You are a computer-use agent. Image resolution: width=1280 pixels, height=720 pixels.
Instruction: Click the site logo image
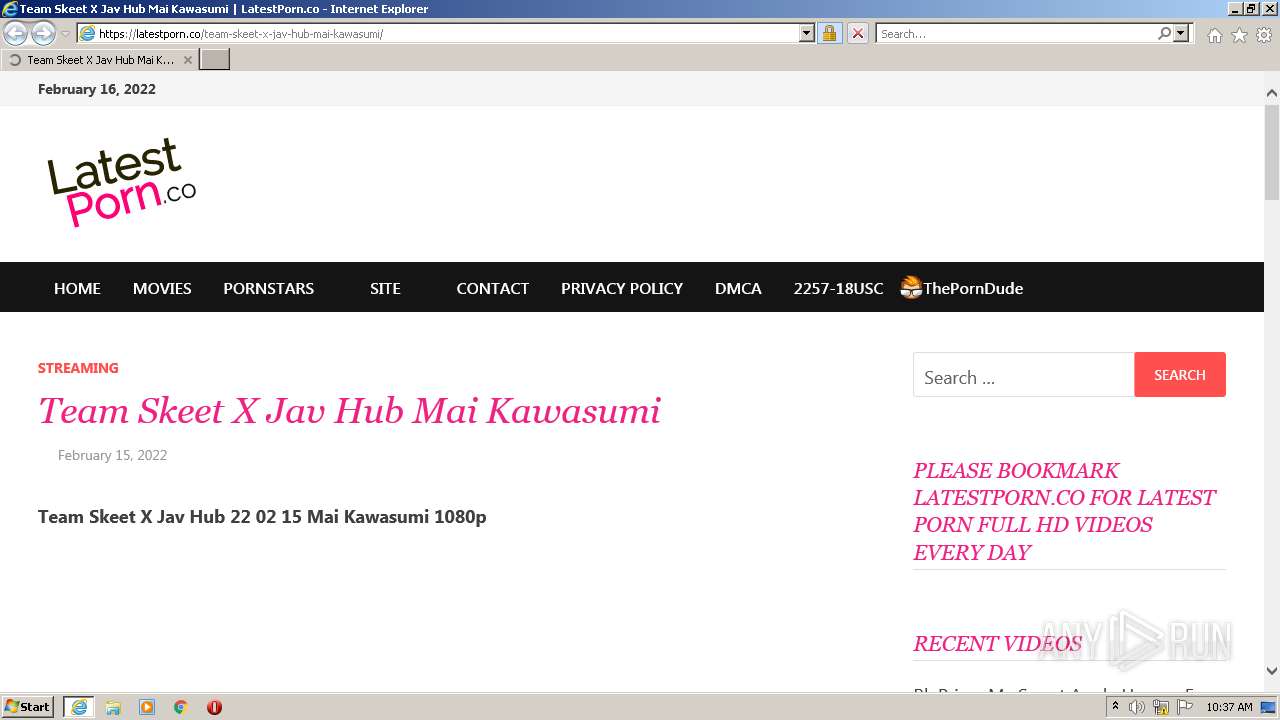click(121, 182)
